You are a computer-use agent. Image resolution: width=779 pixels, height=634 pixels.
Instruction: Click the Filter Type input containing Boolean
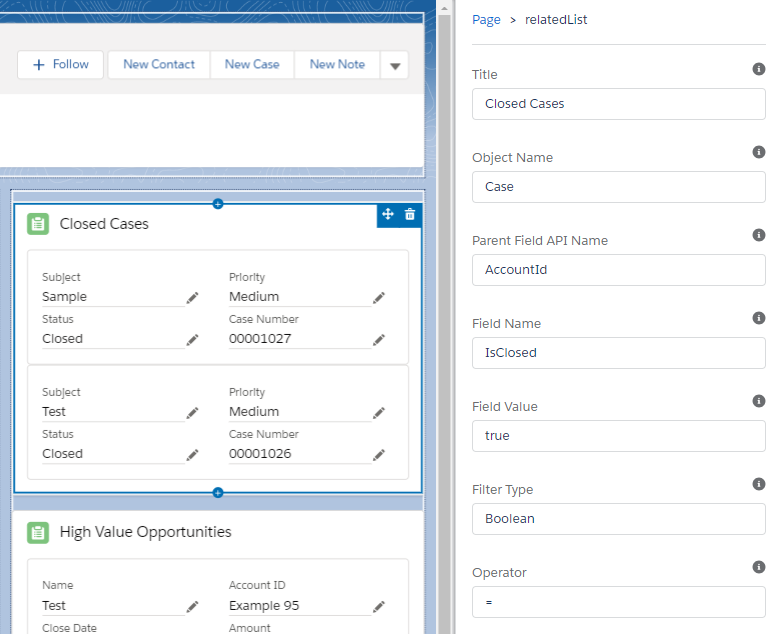coord(619,519)
